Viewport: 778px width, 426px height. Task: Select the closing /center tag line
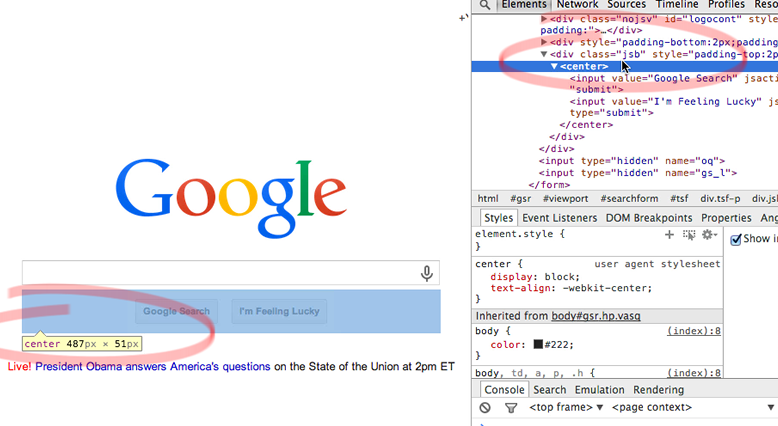[586, 124]
